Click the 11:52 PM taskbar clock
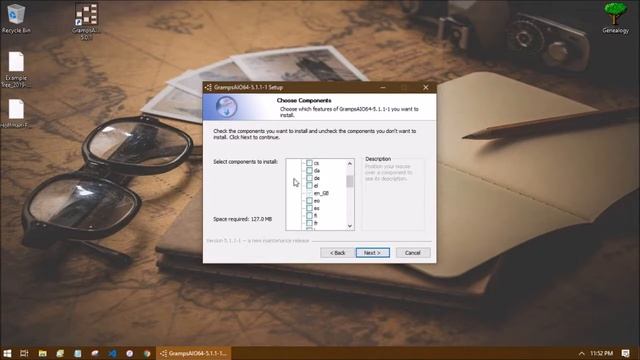Viewport: 640px width, 360px height. tap(602, 353)
